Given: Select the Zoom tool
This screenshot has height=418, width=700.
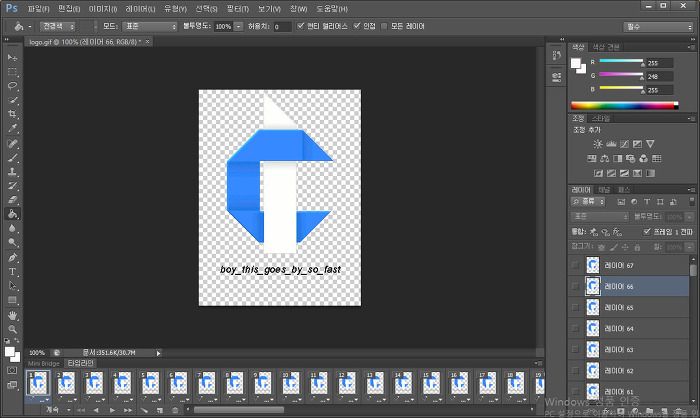Looking at the screenshot, I should click(x=12, y=330).
